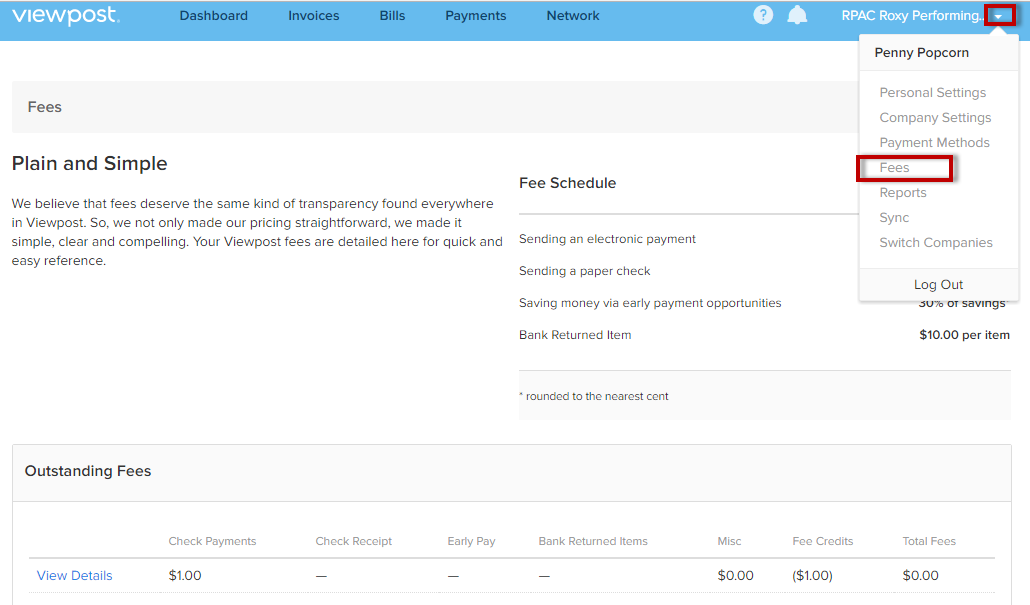Select Personal Settings in the account menu

pyautogui.click(x=933, y=93)
